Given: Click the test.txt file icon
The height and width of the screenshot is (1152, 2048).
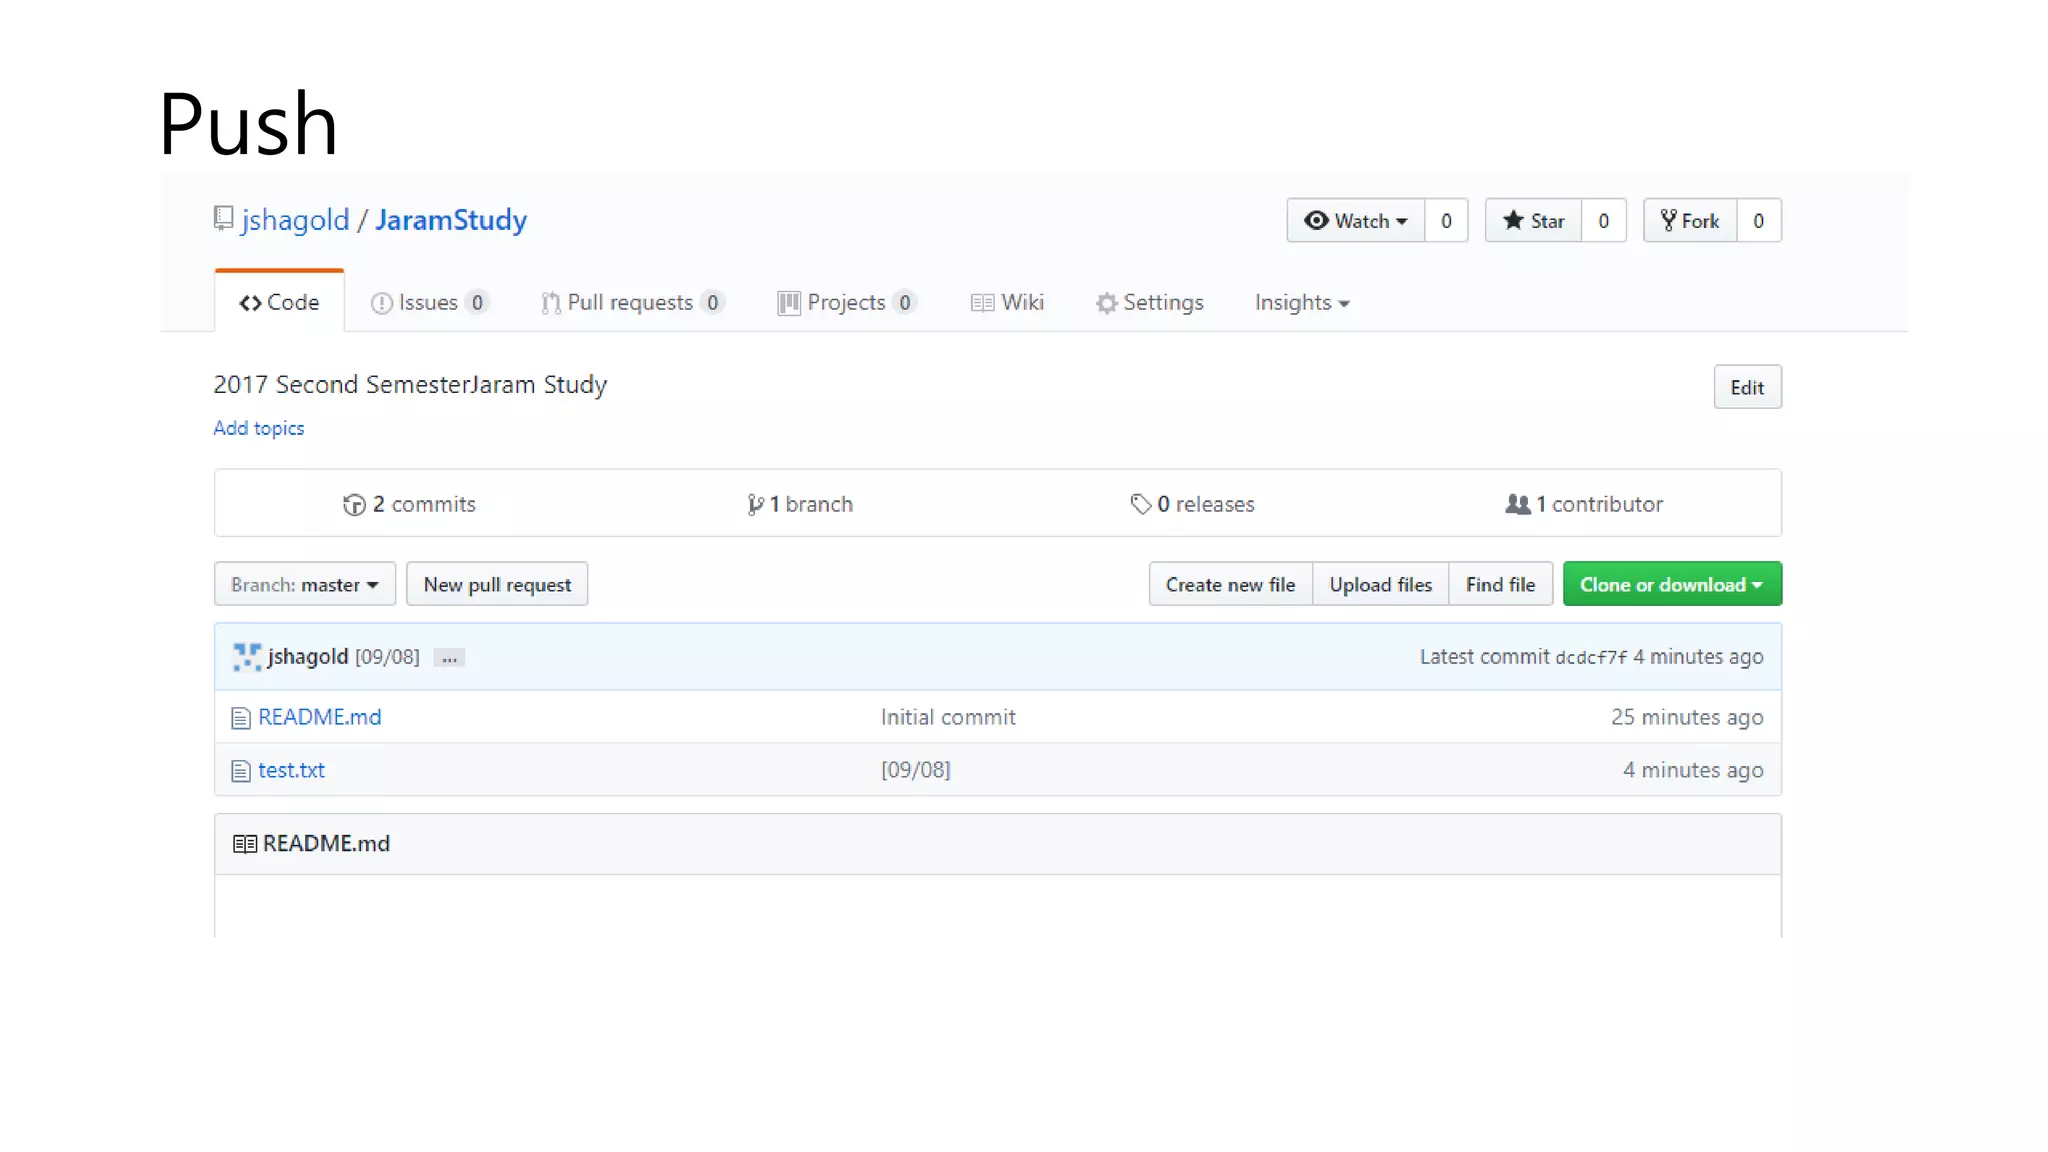Looking at the screenshot, I should point(240,771).
